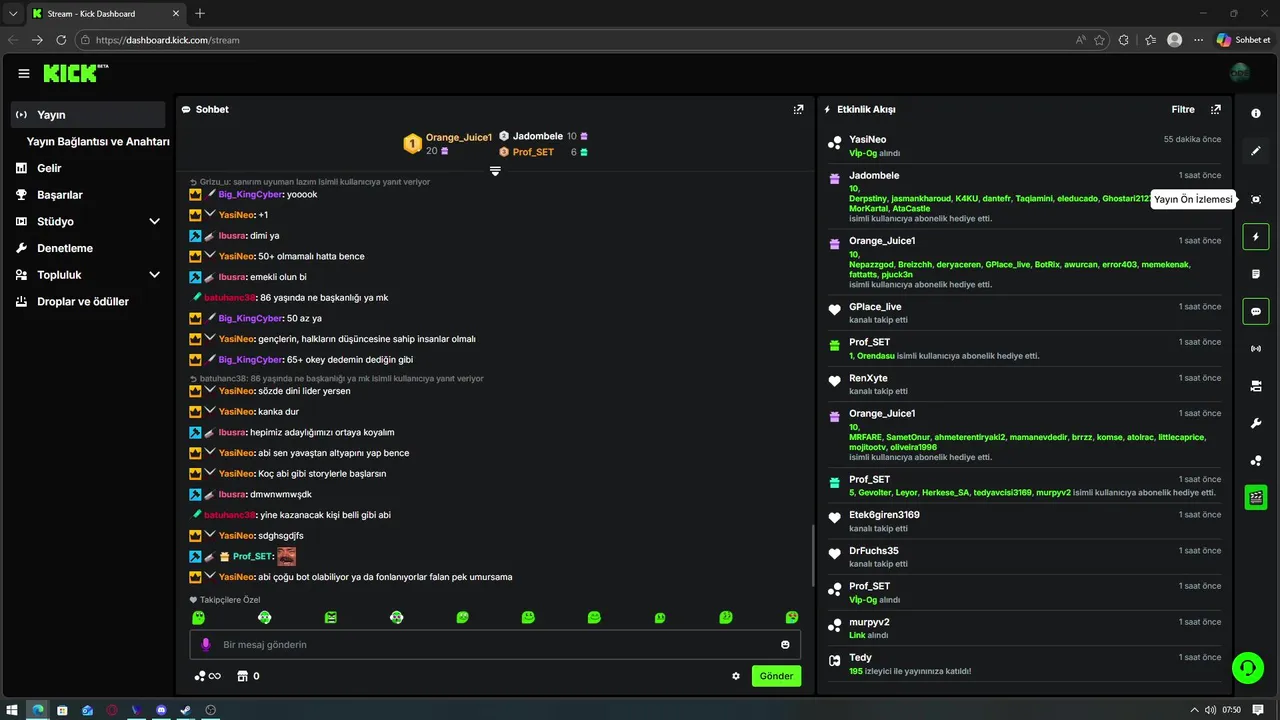Click the profile avatar at top right

pos(1240,73)
